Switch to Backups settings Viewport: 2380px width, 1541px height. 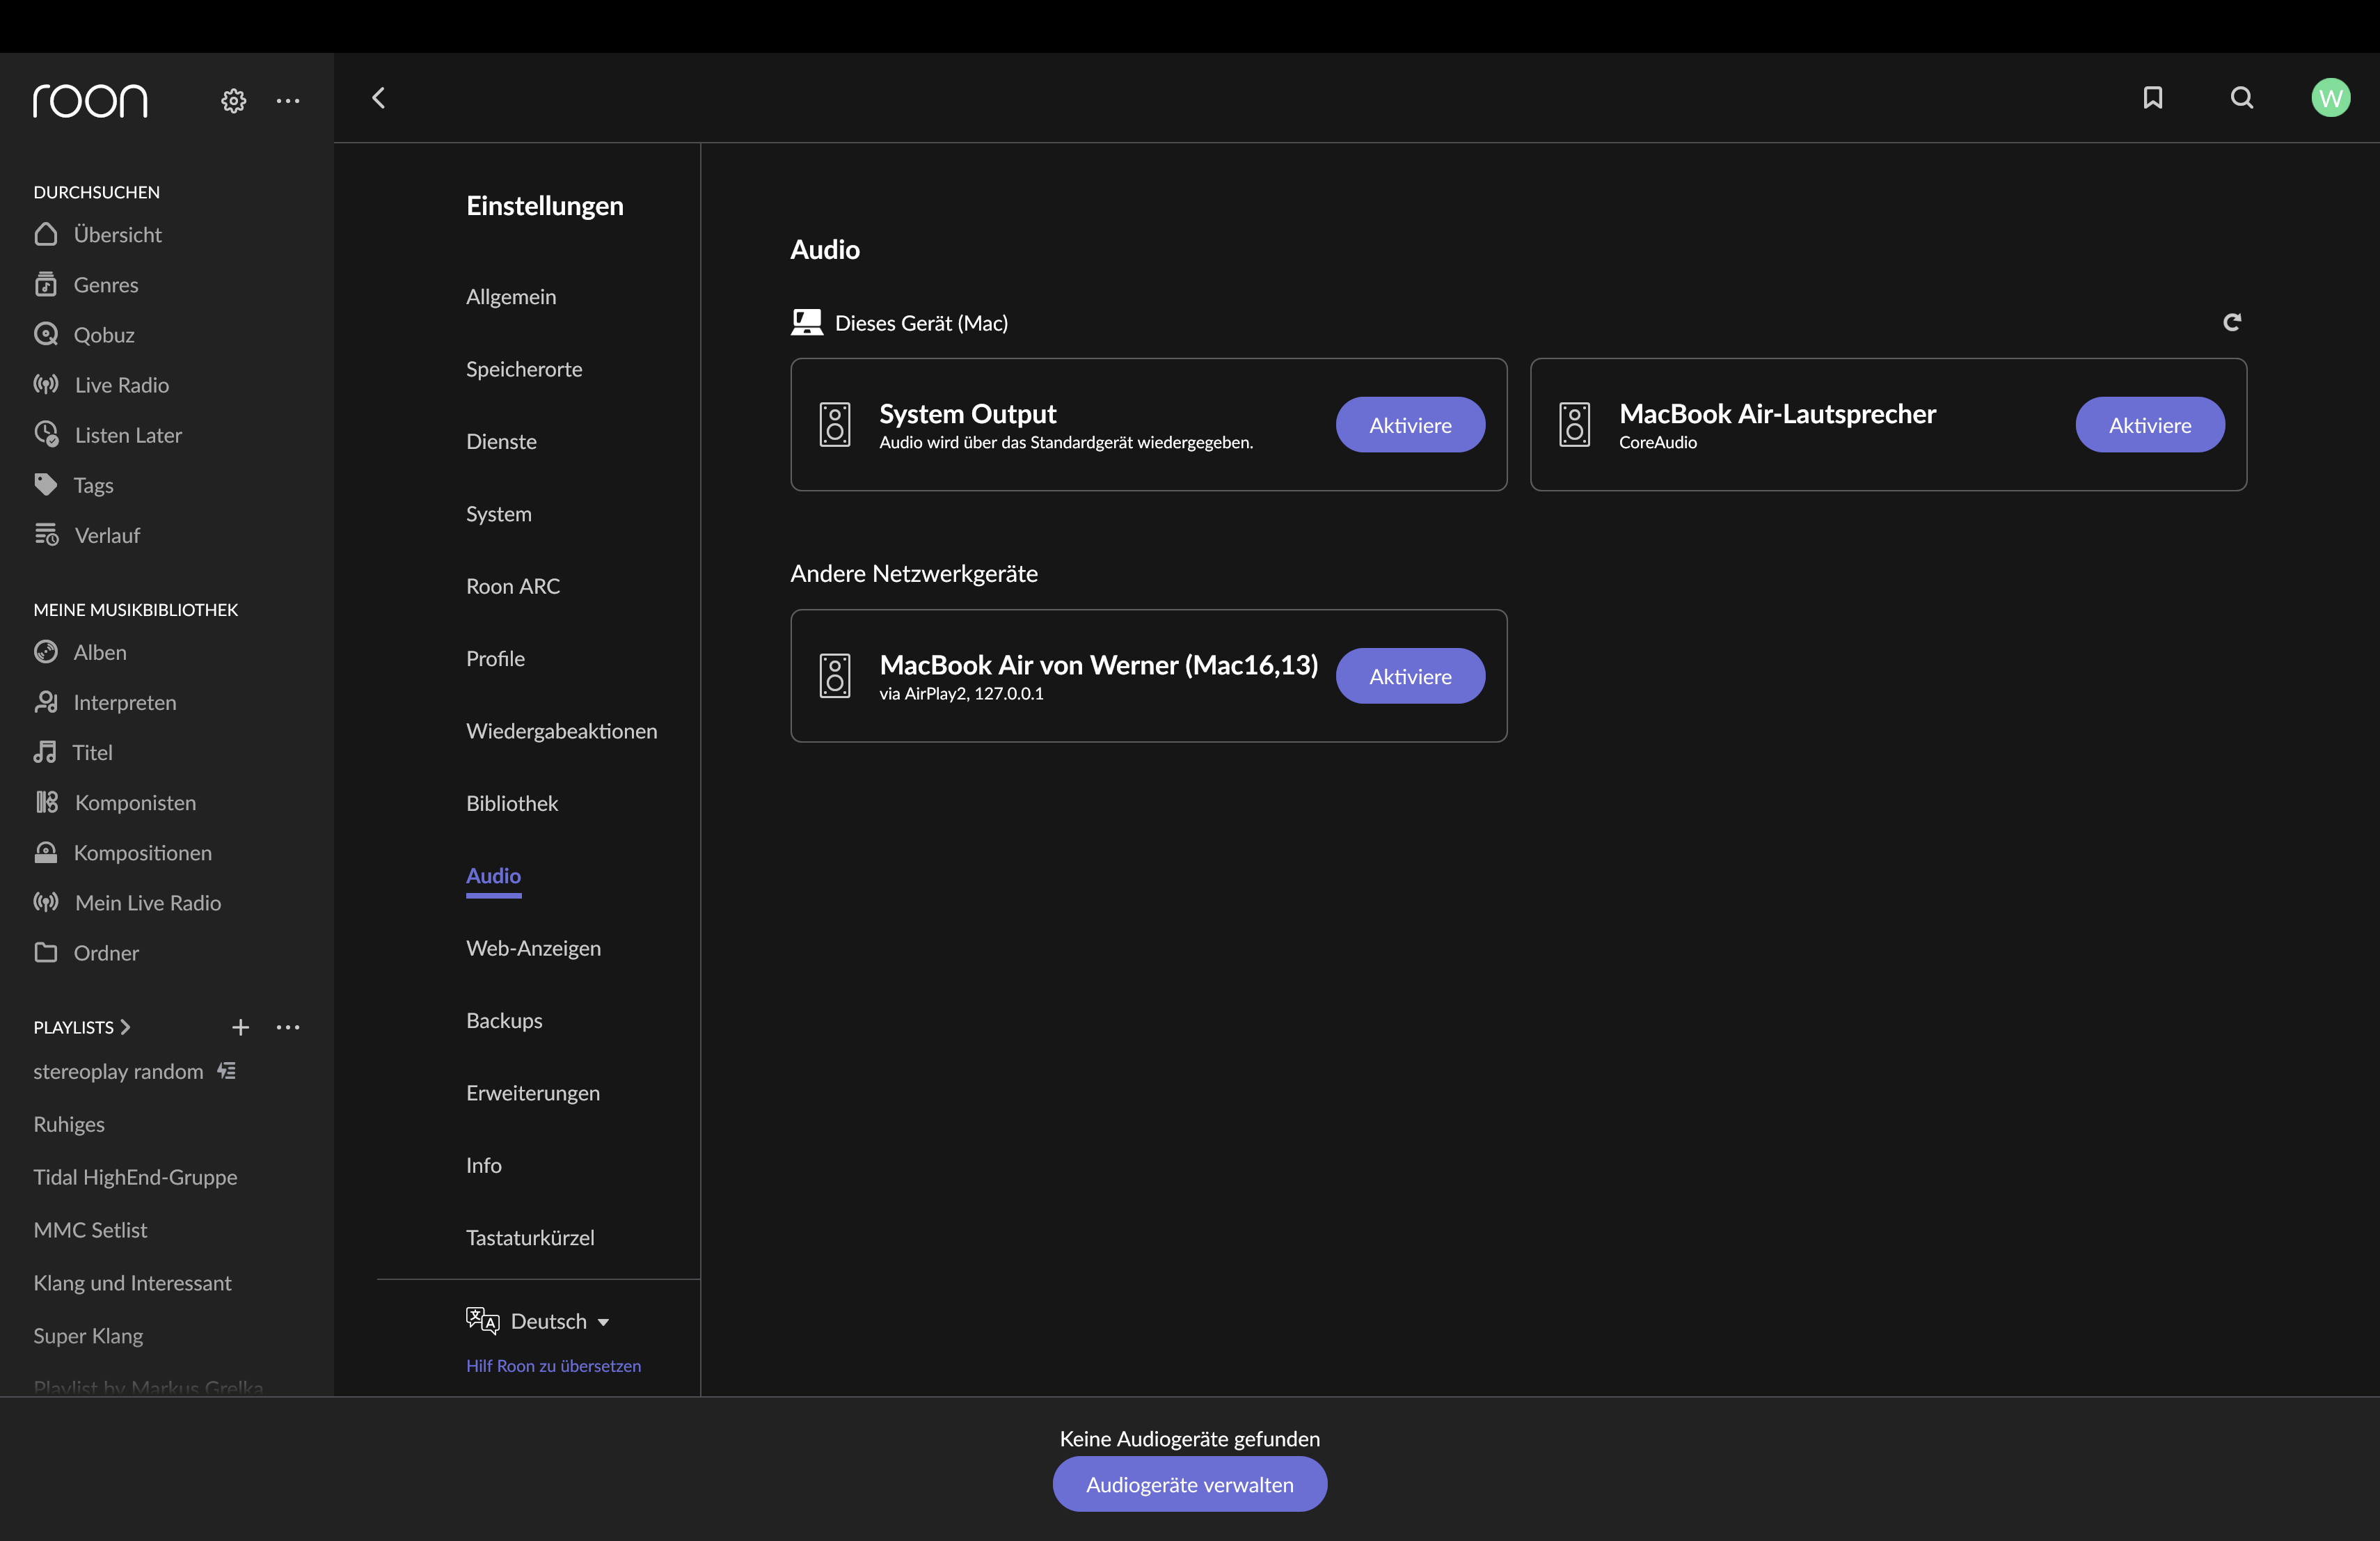click(504, 1020)
